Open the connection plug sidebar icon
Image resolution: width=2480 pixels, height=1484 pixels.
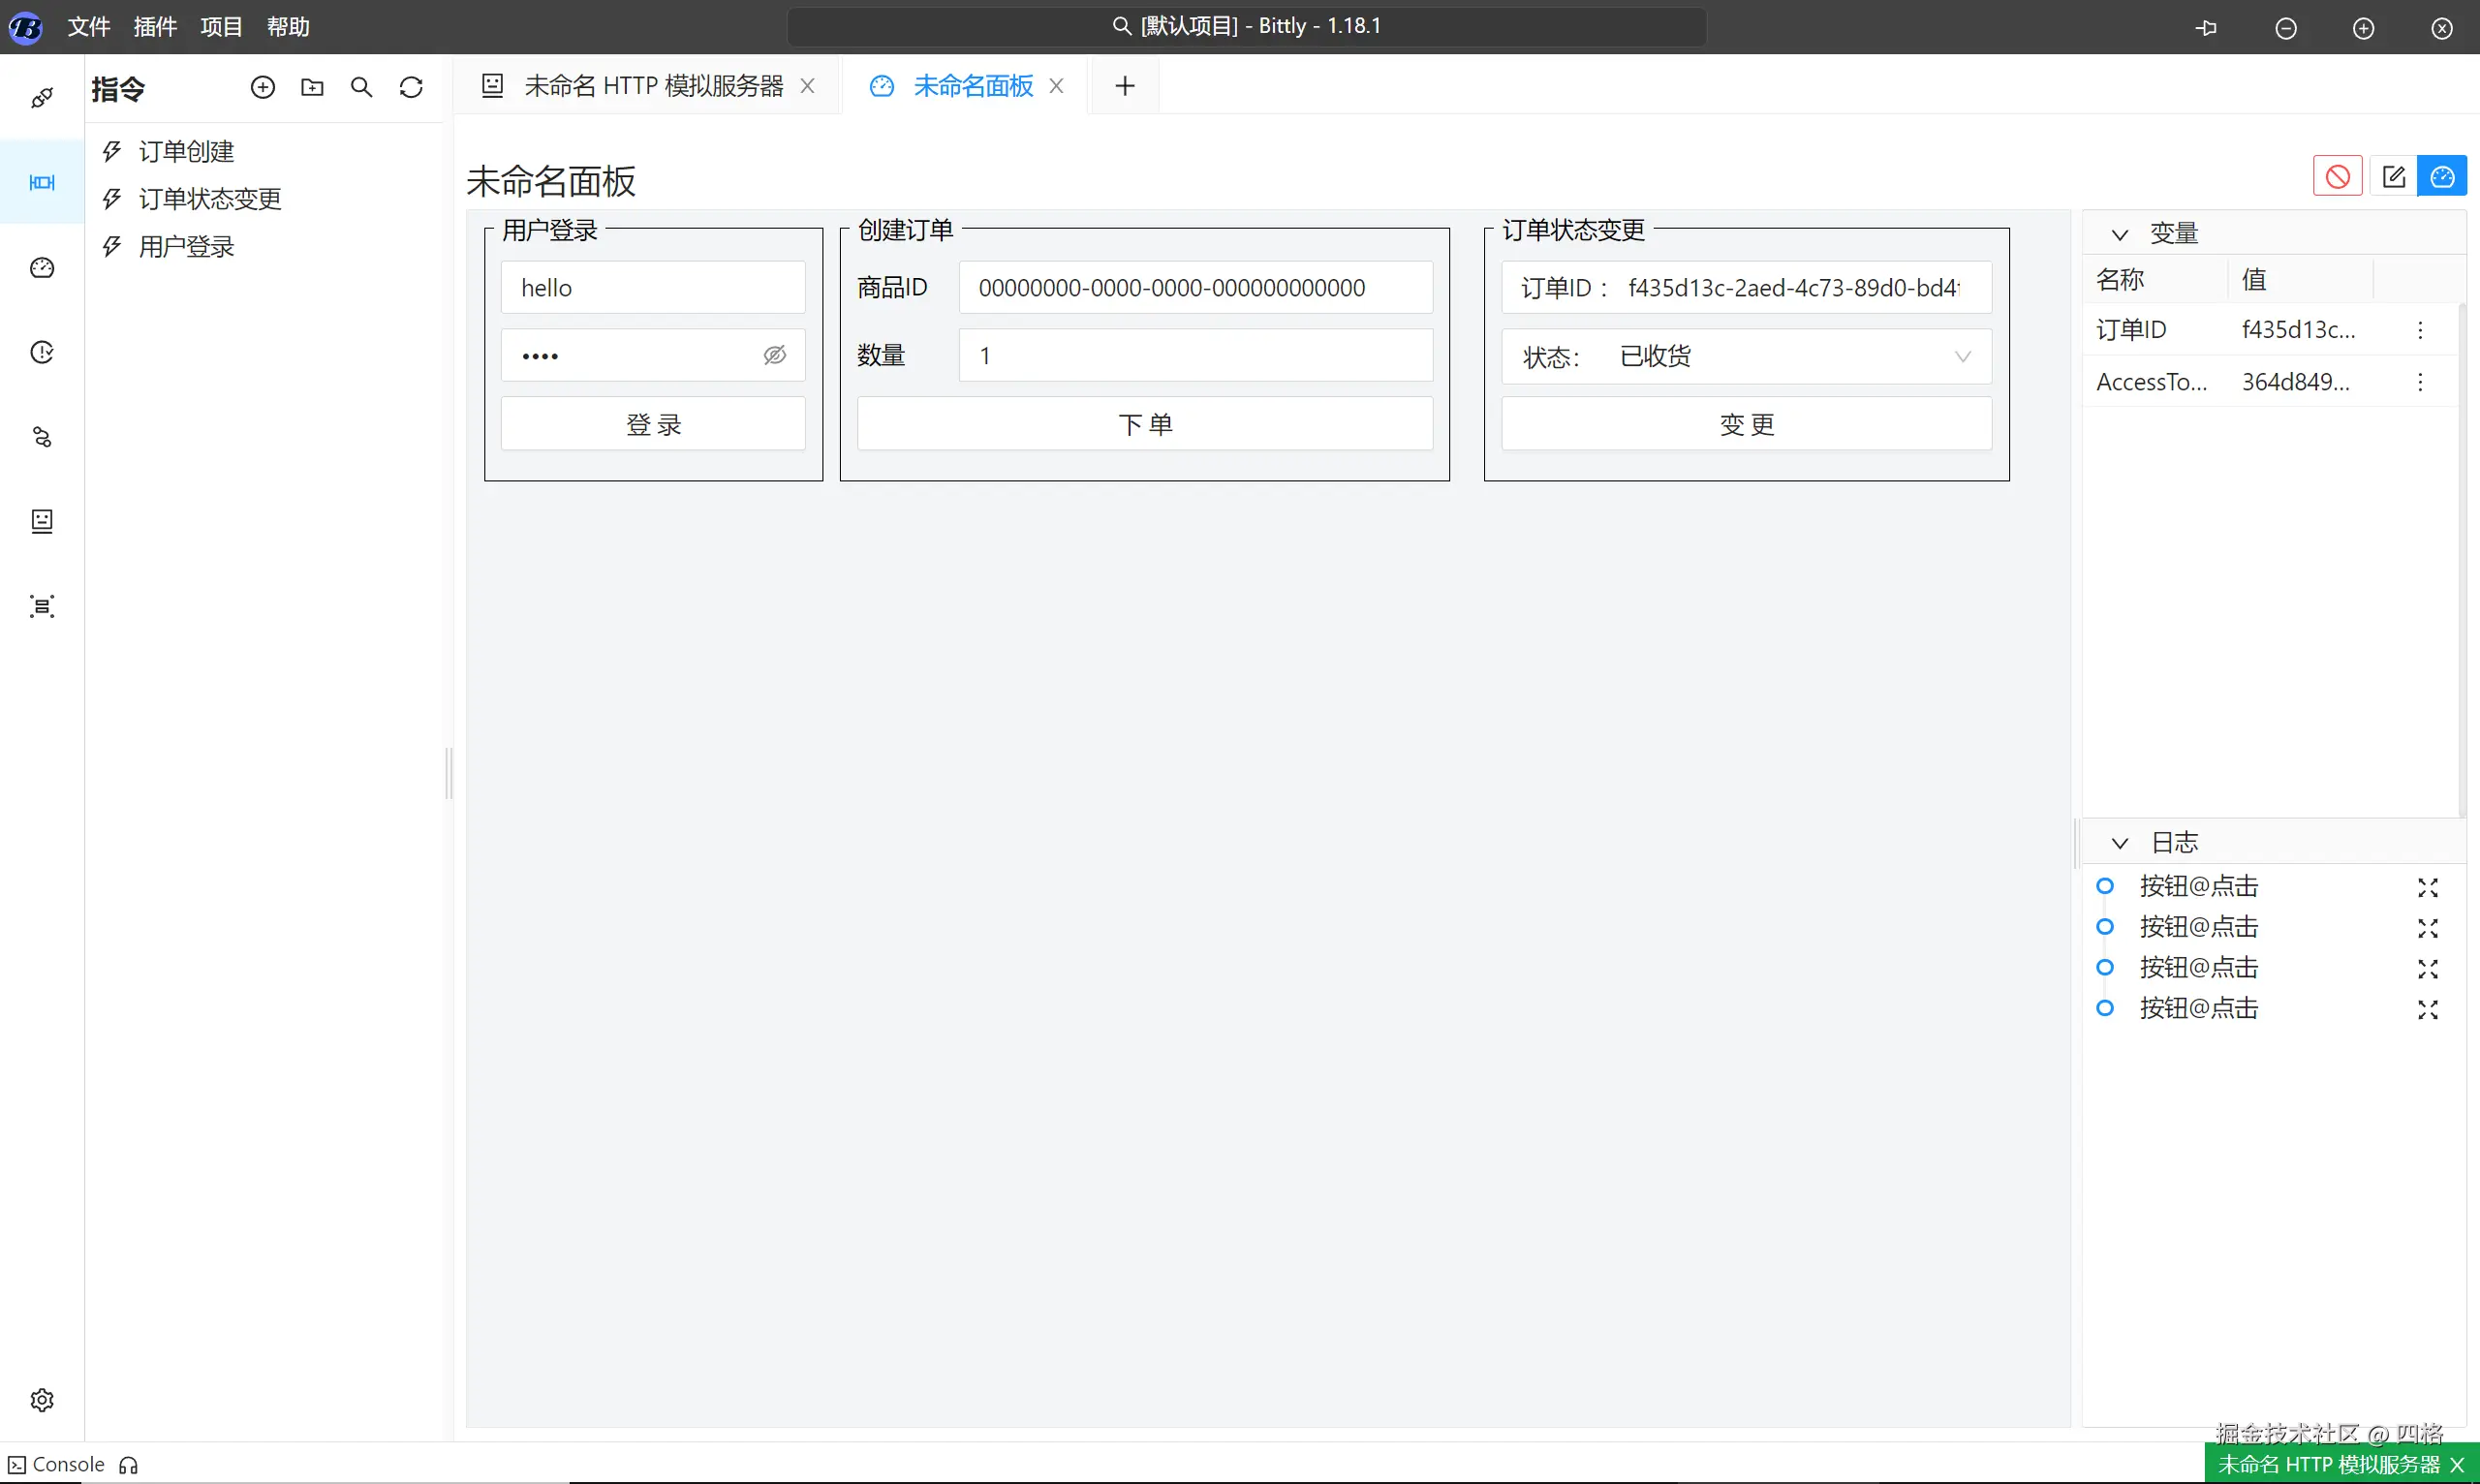click(x=42, y=98)
